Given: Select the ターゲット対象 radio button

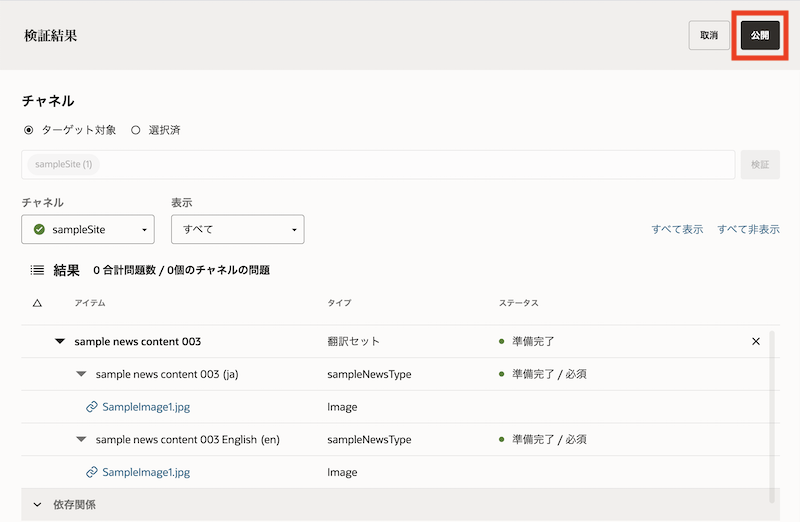Looking at the screenshot, I should [28, 130].
